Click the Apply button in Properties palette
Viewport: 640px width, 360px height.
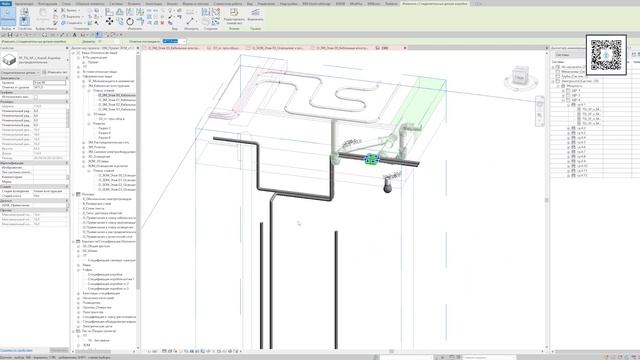point(59,350)
